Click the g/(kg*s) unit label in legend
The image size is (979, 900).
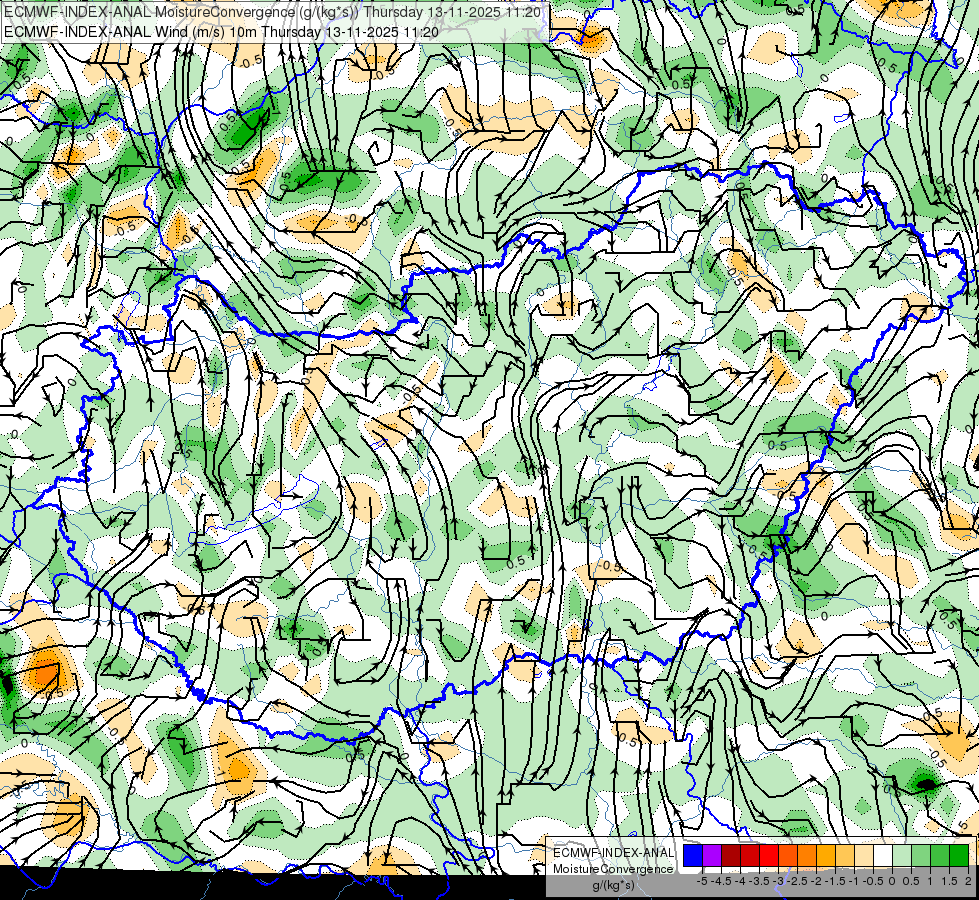coord(613,885)
